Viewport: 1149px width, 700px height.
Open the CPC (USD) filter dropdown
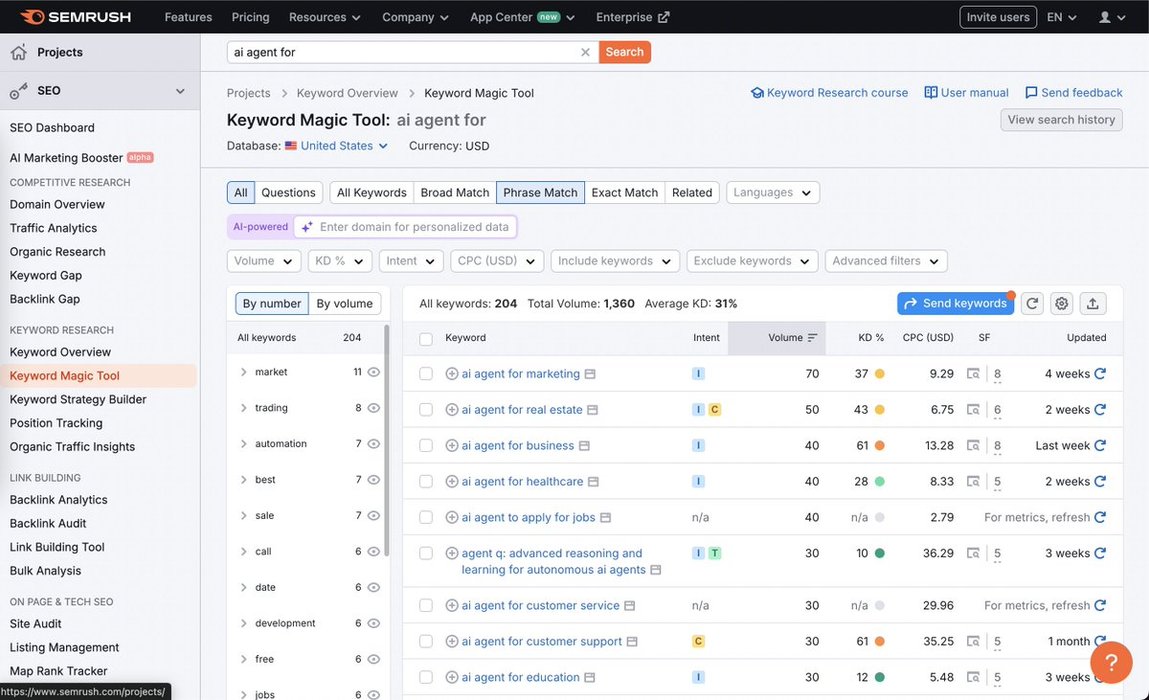click(497, 261)
